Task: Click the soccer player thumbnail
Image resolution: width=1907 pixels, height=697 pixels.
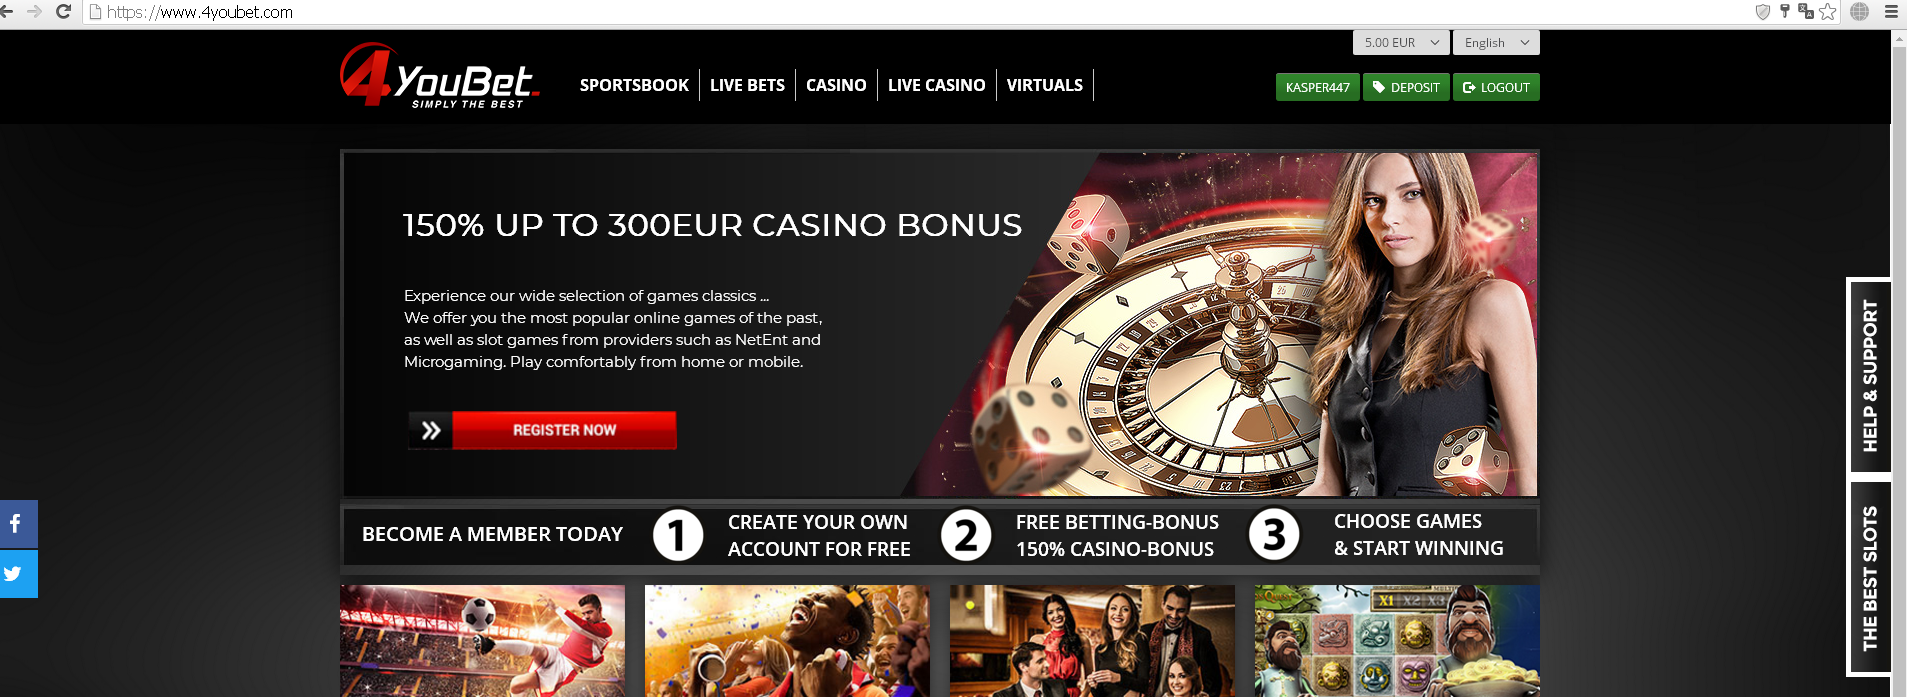Action: (482, 640)
